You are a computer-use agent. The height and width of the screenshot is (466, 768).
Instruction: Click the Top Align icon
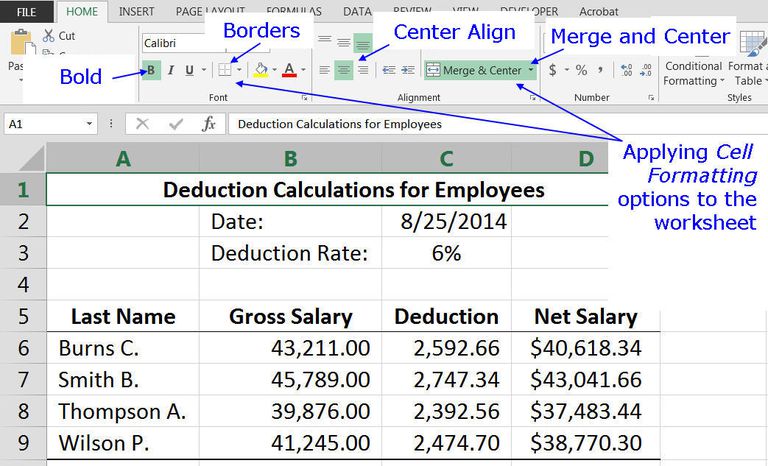coord(324,40)
